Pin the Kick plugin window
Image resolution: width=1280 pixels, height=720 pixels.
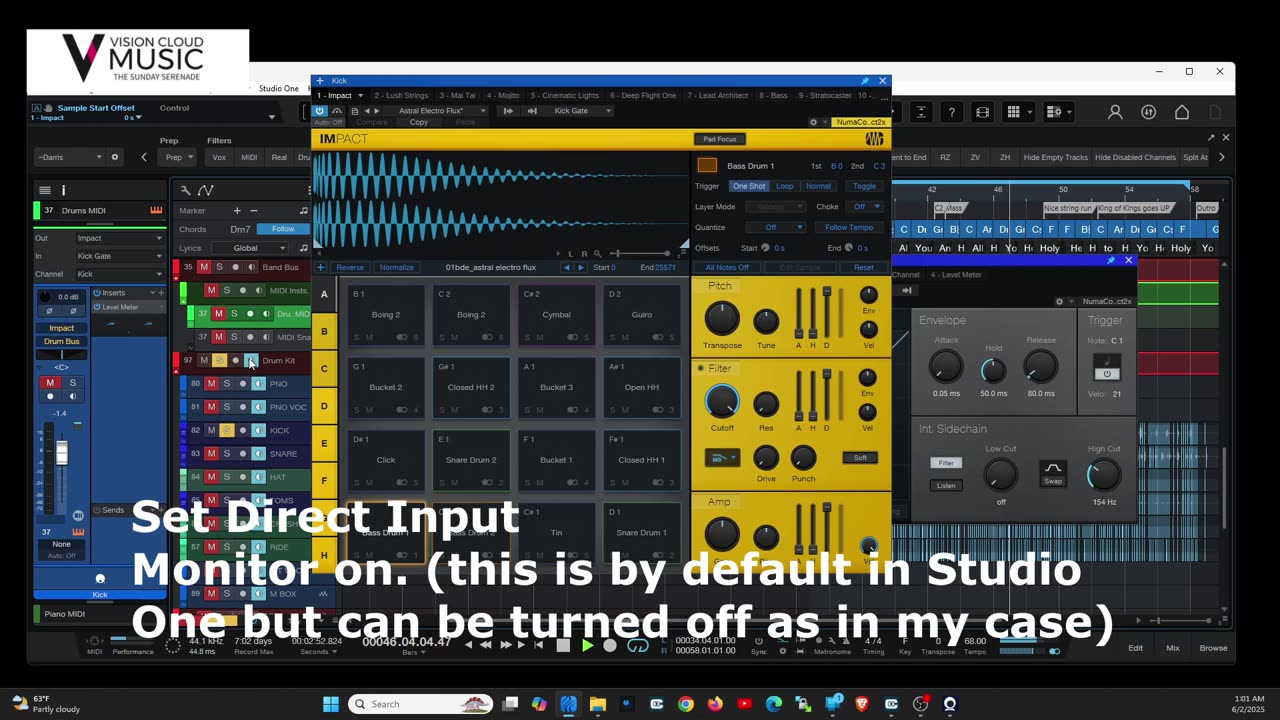pos(865,81)
